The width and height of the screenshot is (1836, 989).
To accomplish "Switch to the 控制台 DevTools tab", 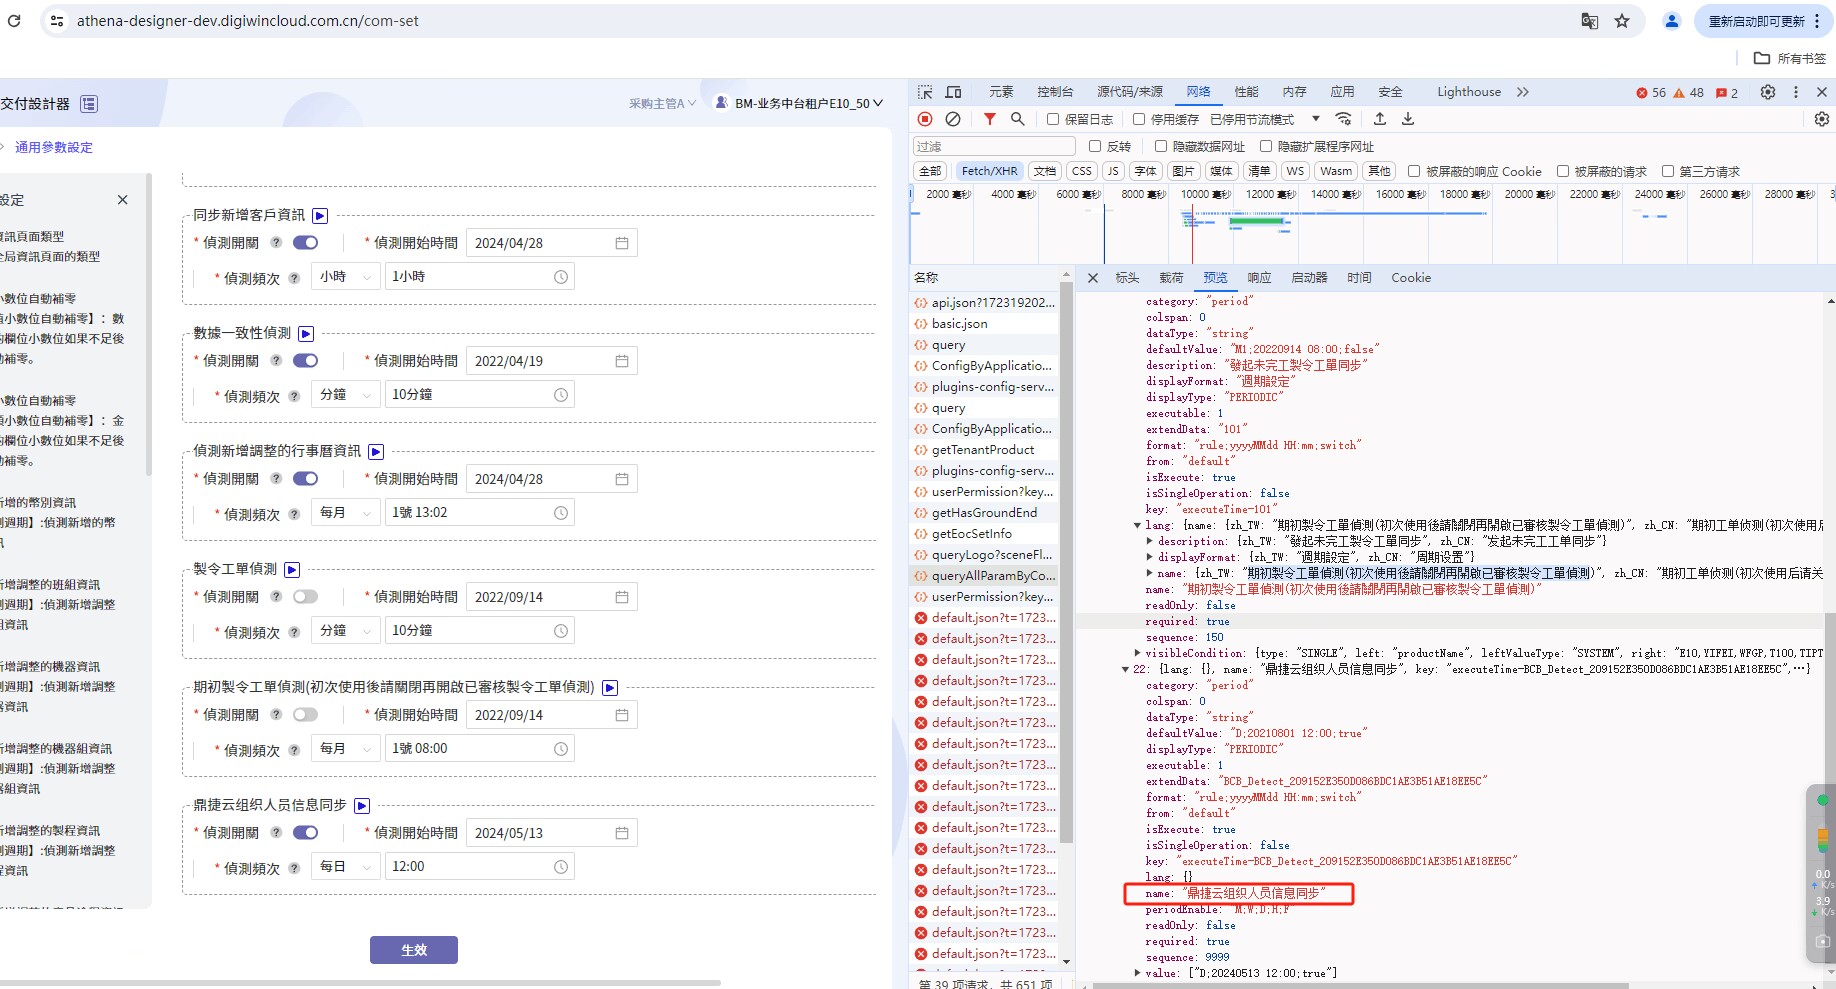I will point(1055,92).
